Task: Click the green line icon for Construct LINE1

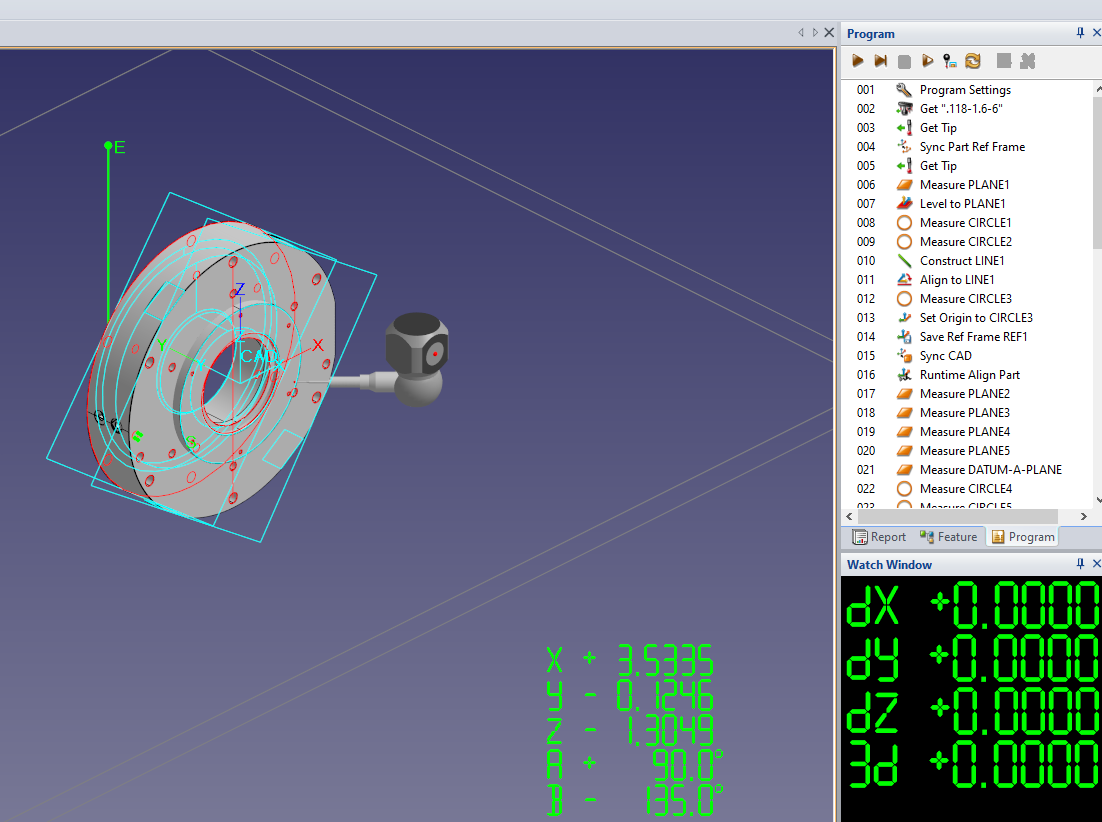Action: [904, 261]
